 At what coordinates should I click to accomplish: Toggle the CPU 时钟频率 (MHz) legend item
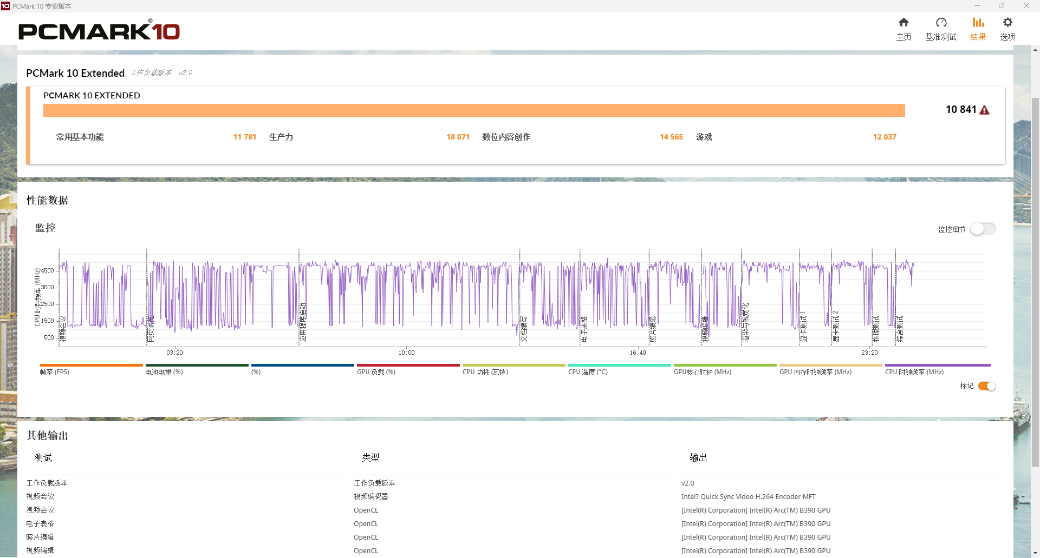(937, 369)
